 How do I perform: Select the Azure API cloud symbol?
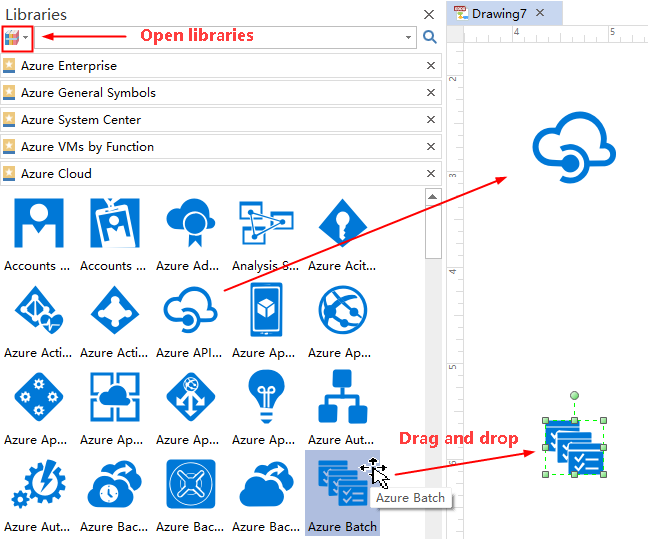pos(191,310)
